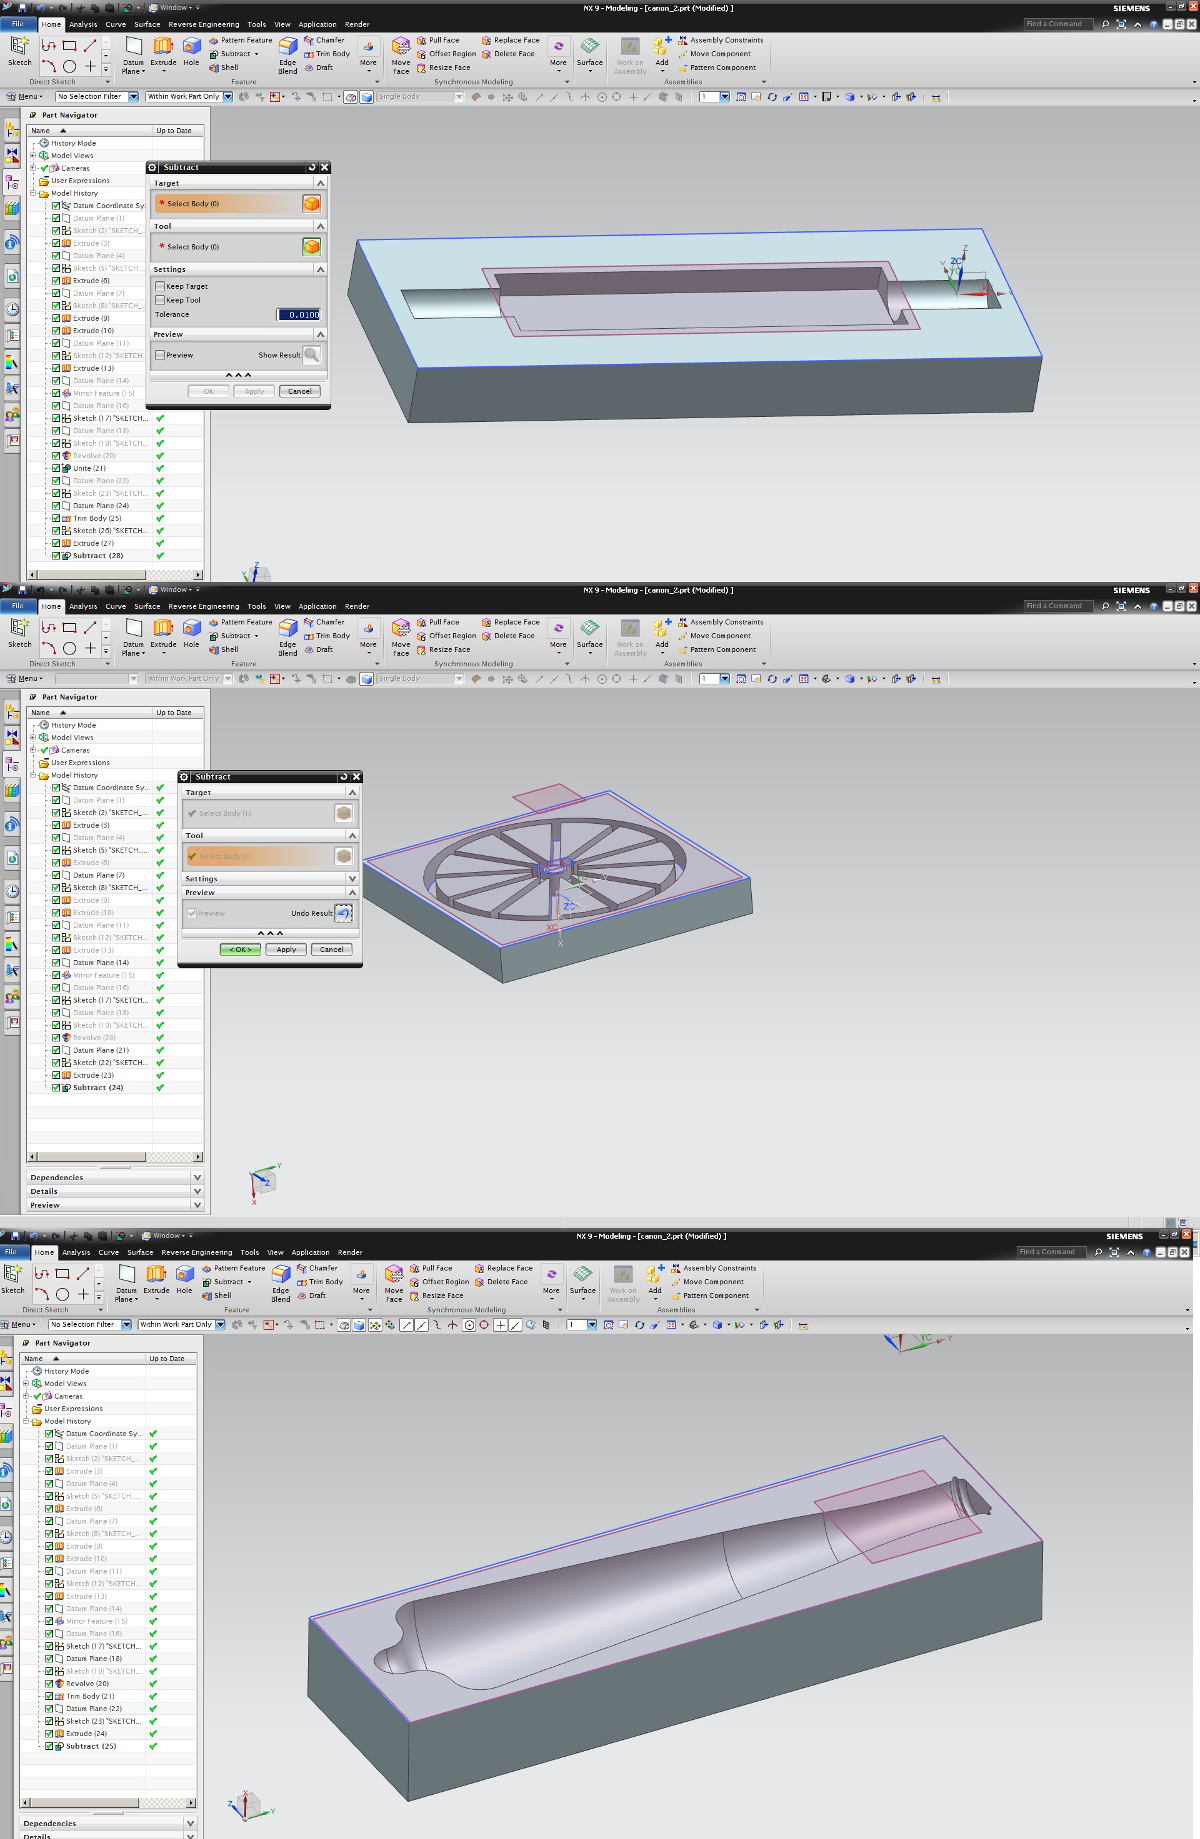Screen dimensions: 1200x1839
Task: Click Target body cube icon in top Subtract dialog
Action: pyautogui.click(x=312, y=203)
